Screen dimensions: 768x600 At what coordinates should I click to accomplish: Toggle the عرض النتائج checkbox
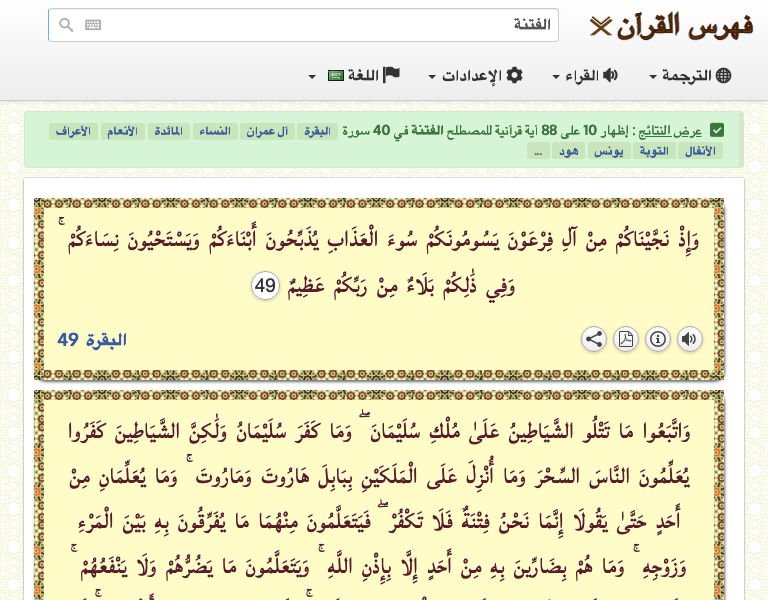(x=717, y=131)
